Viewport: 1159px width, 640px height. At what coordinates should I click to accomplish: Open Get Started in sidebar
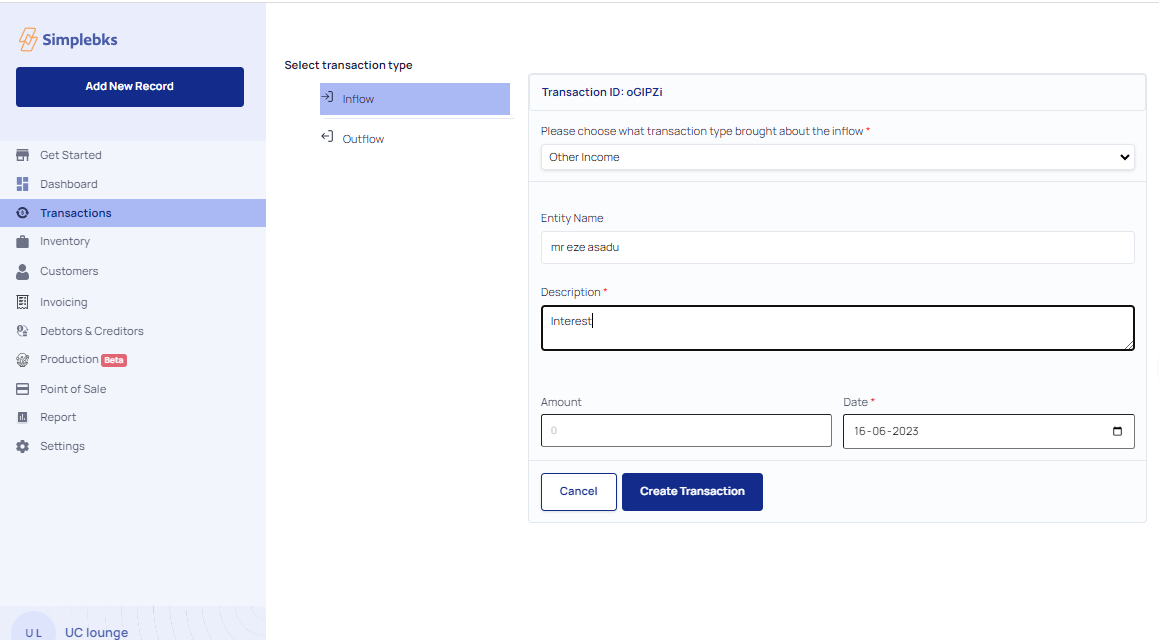tap(71, 155)
